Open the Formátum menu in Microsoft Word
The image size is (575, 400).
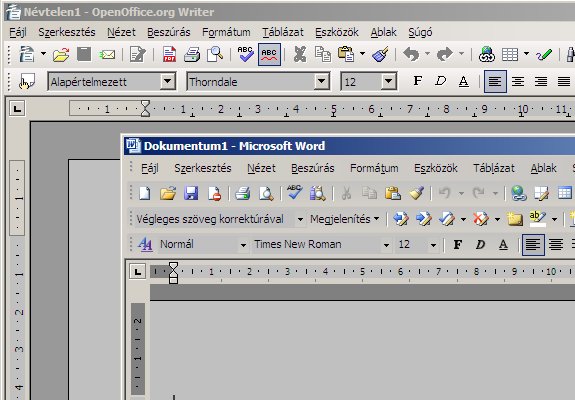pos(374,168)
